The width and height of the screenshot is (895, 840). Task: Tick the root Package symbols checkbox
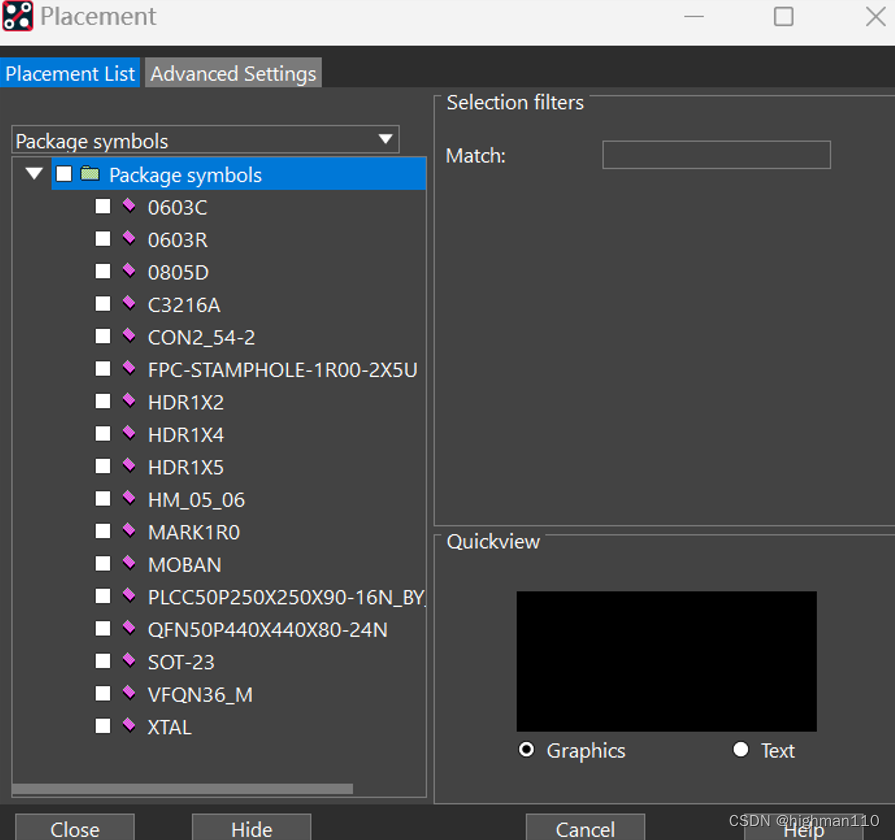point(64,174)
